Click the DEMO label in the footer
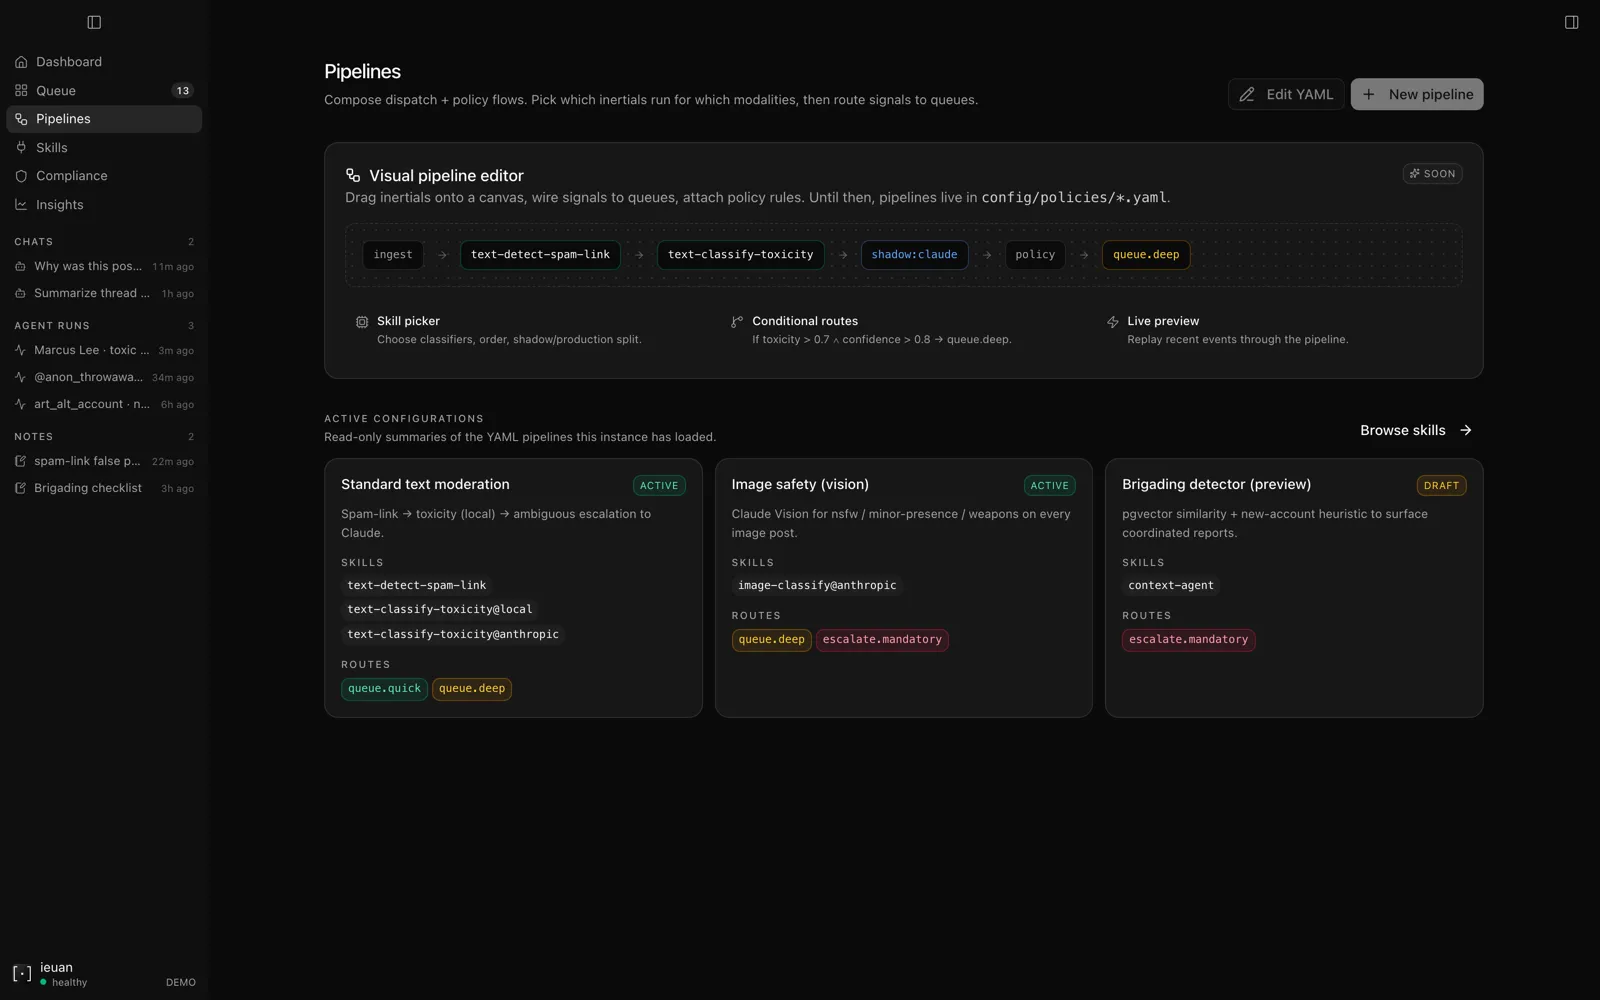This screenshot has height=1000, width=1600. coord(181,983)
